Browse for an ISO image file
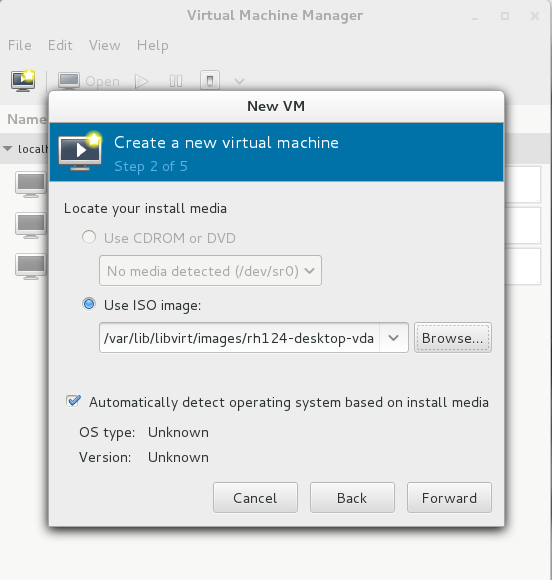The image size is (552, 580). [x=453, y=338]
